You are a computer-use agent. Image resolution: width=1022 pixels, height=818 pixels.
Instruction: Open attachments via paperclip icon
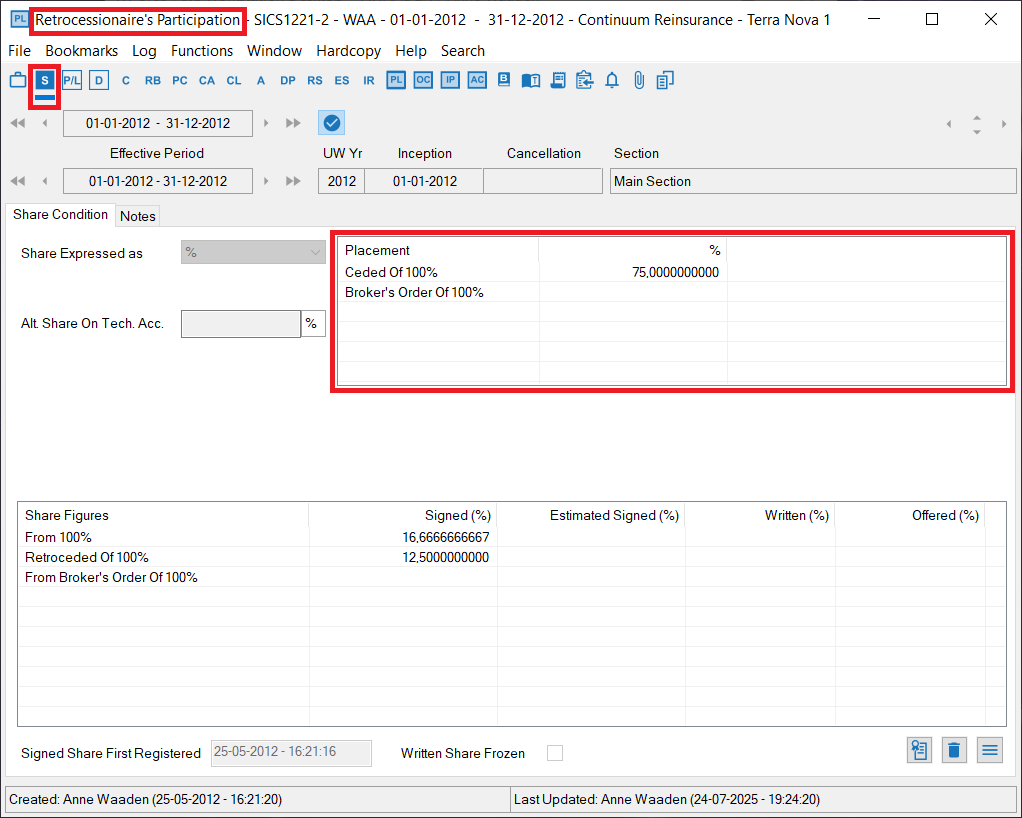[639, 80]
